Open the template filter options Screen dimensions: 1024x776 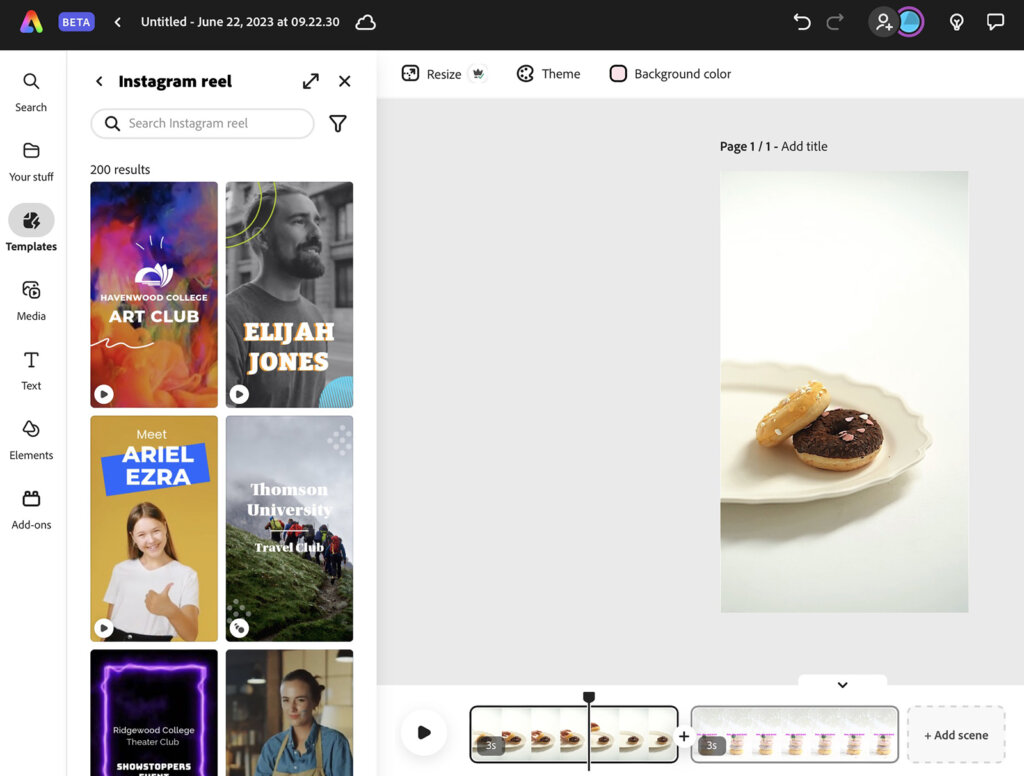tap(338, 123)
